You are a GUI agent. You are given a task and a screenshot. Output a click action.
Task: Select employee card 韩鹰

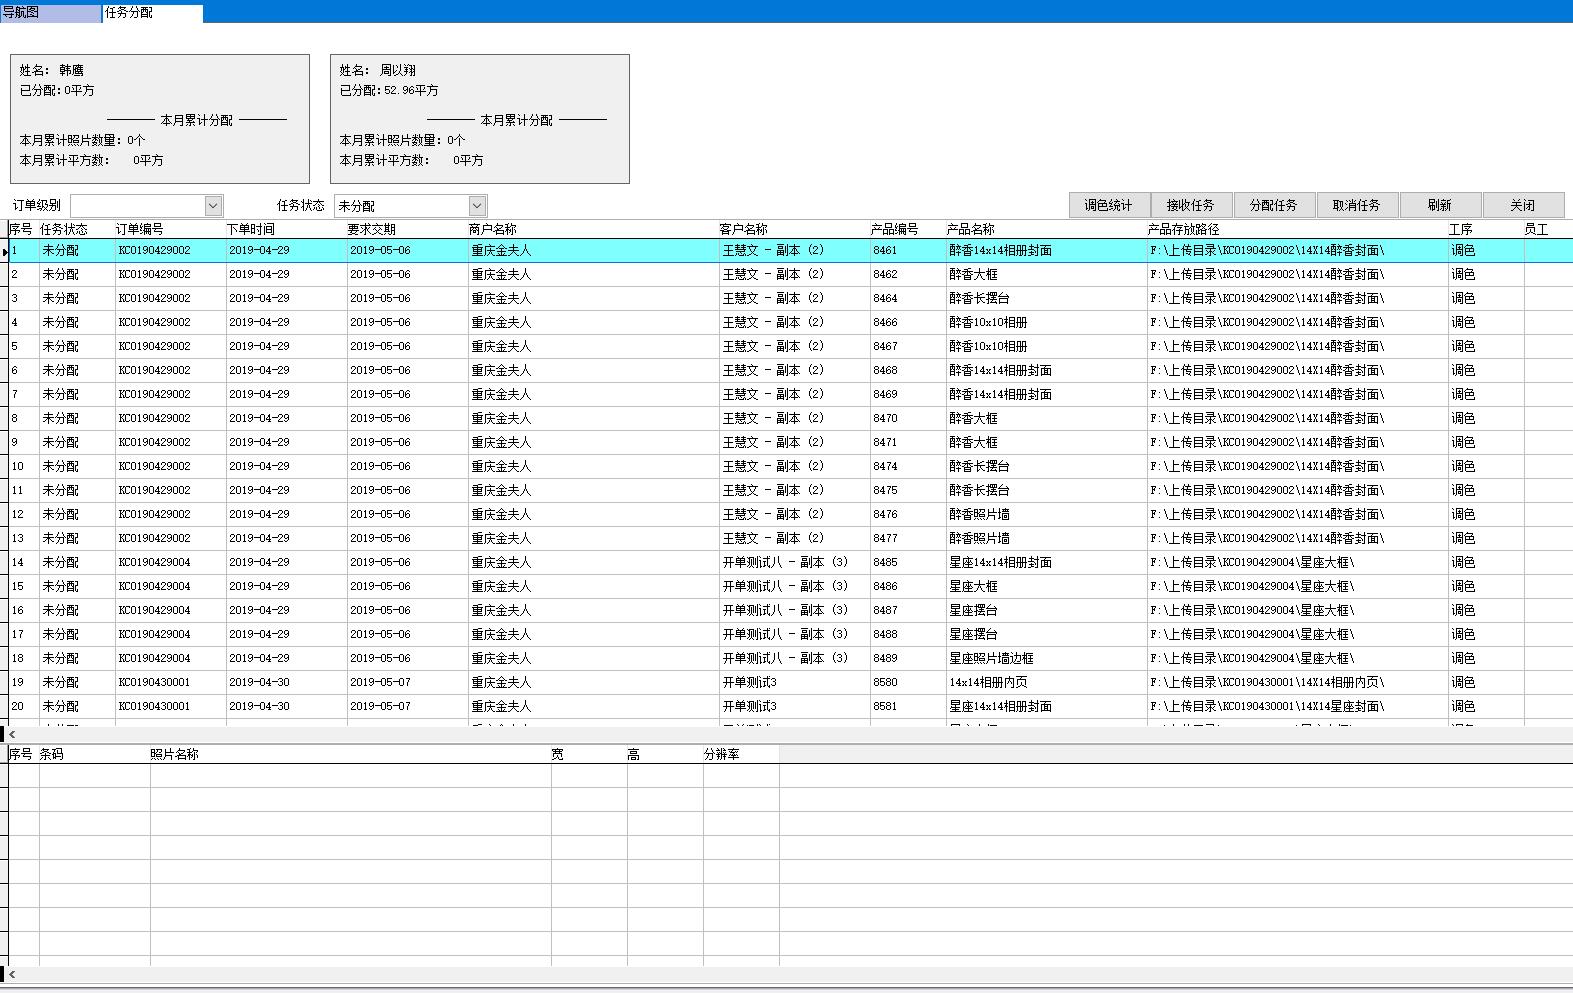tap(160, 118)
